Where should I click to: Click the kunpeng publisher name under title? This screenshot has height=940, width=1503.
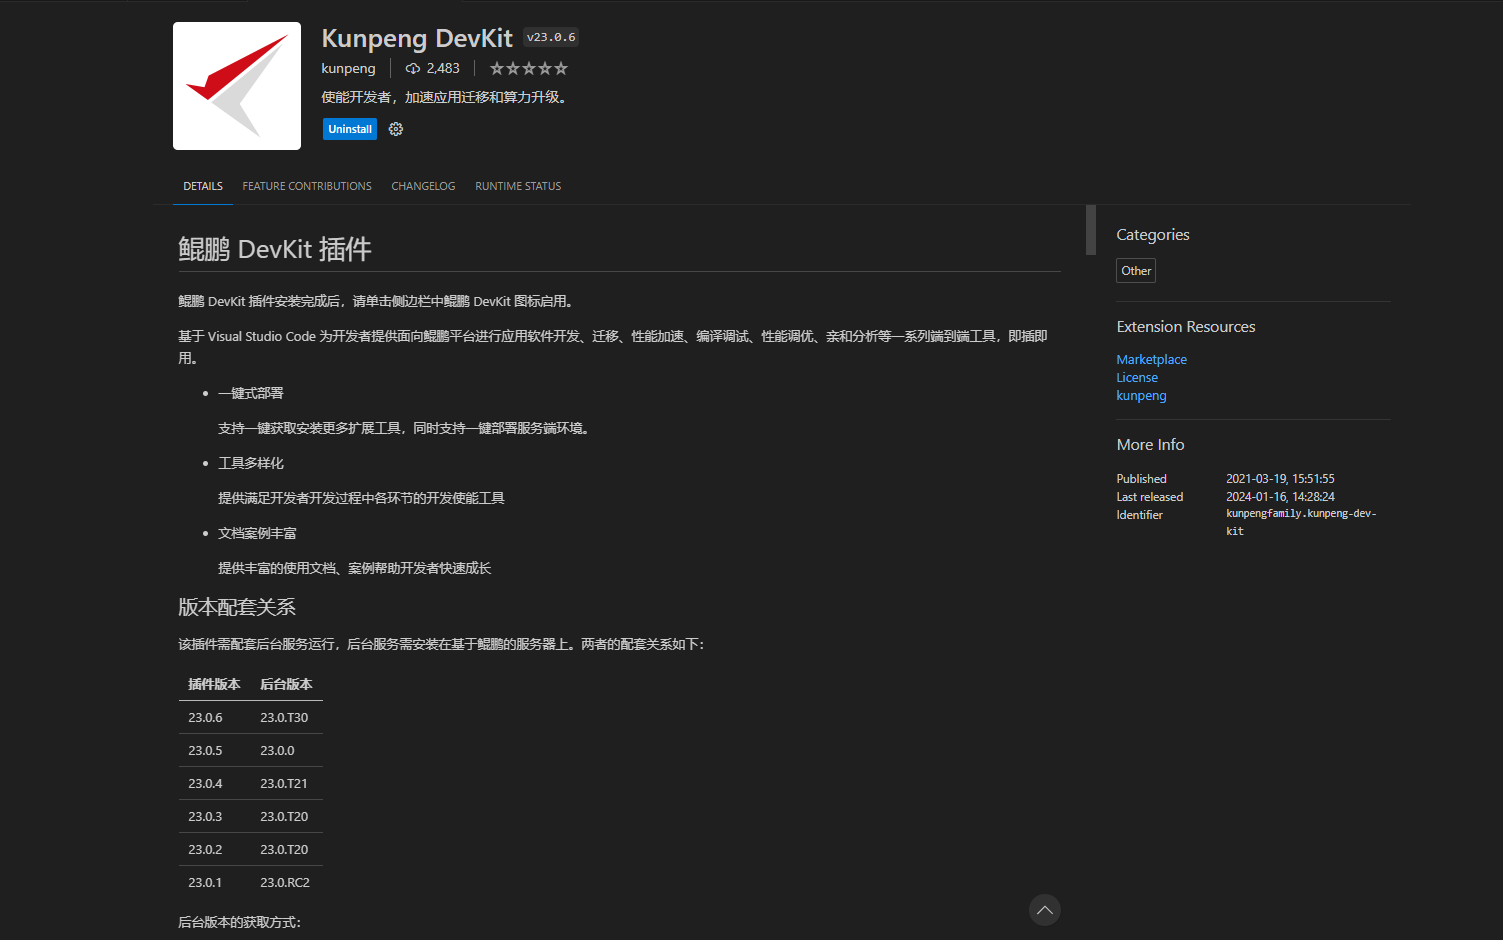(x=348, y=68)
